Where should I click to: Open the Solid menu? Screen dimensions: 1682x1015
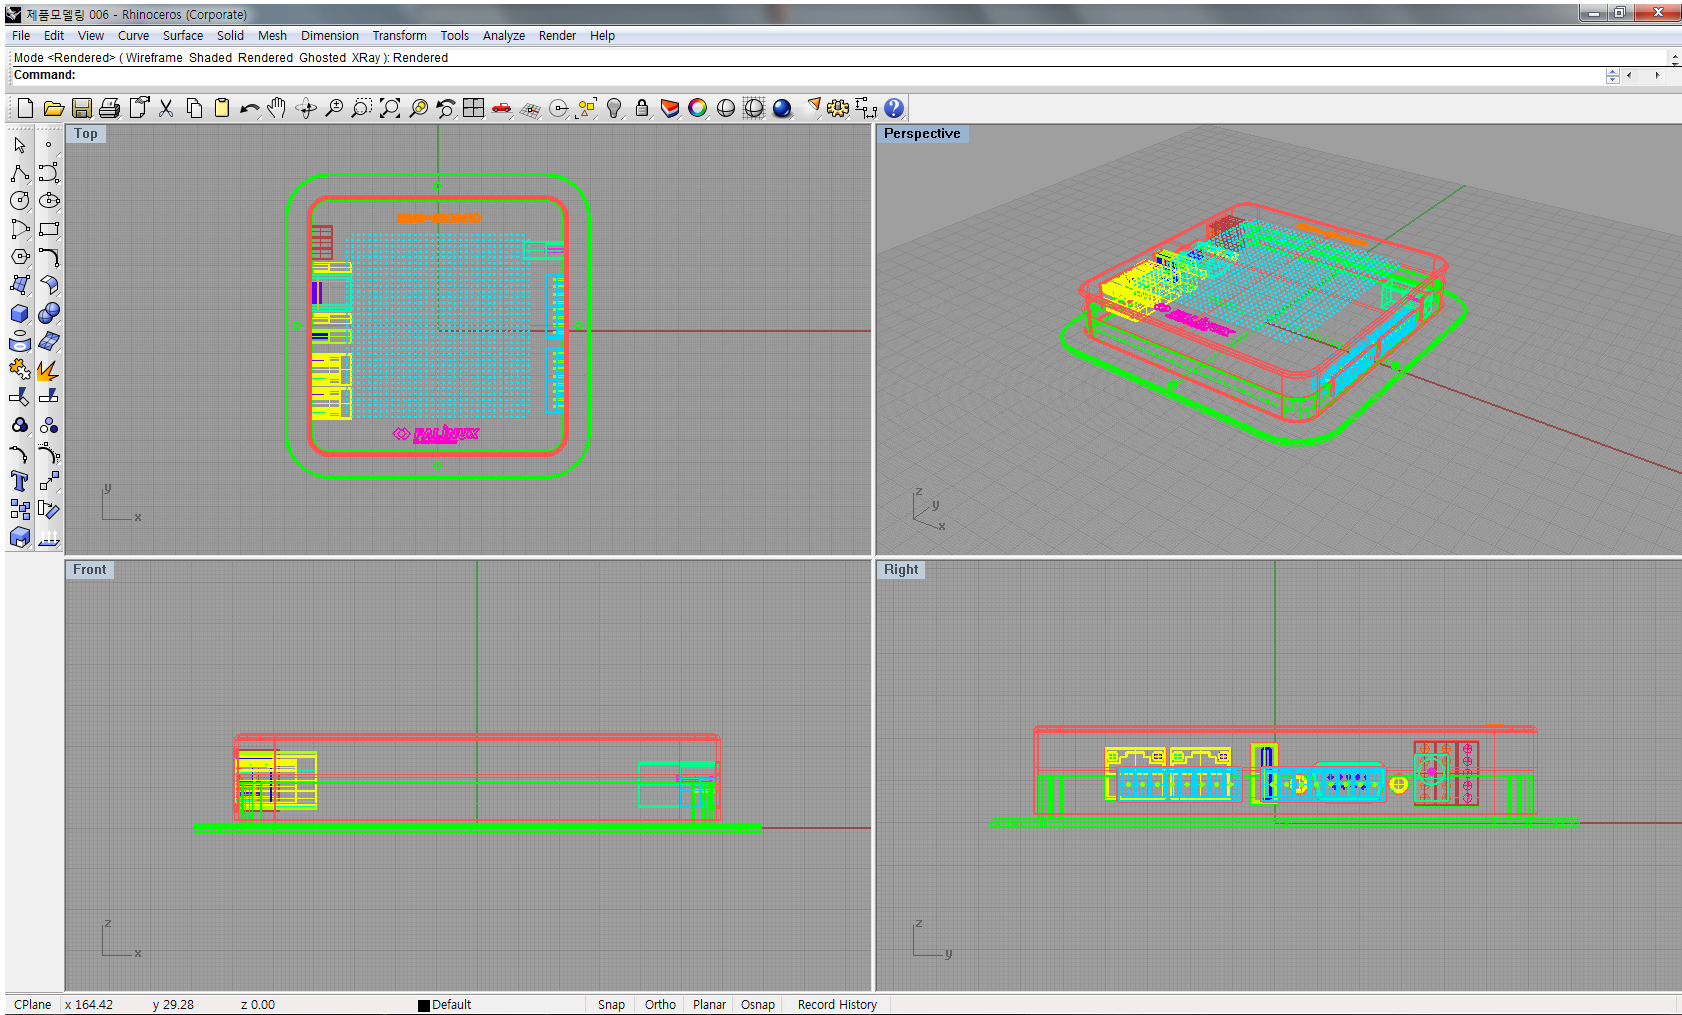coord(230,35)
